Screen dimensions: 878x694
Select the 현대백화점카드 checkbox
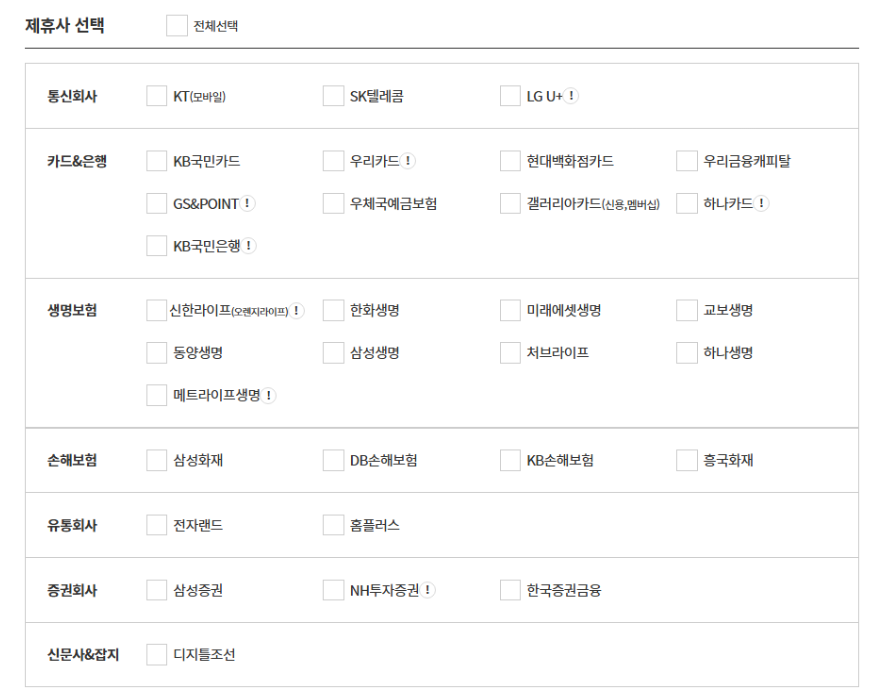(510, 161)
